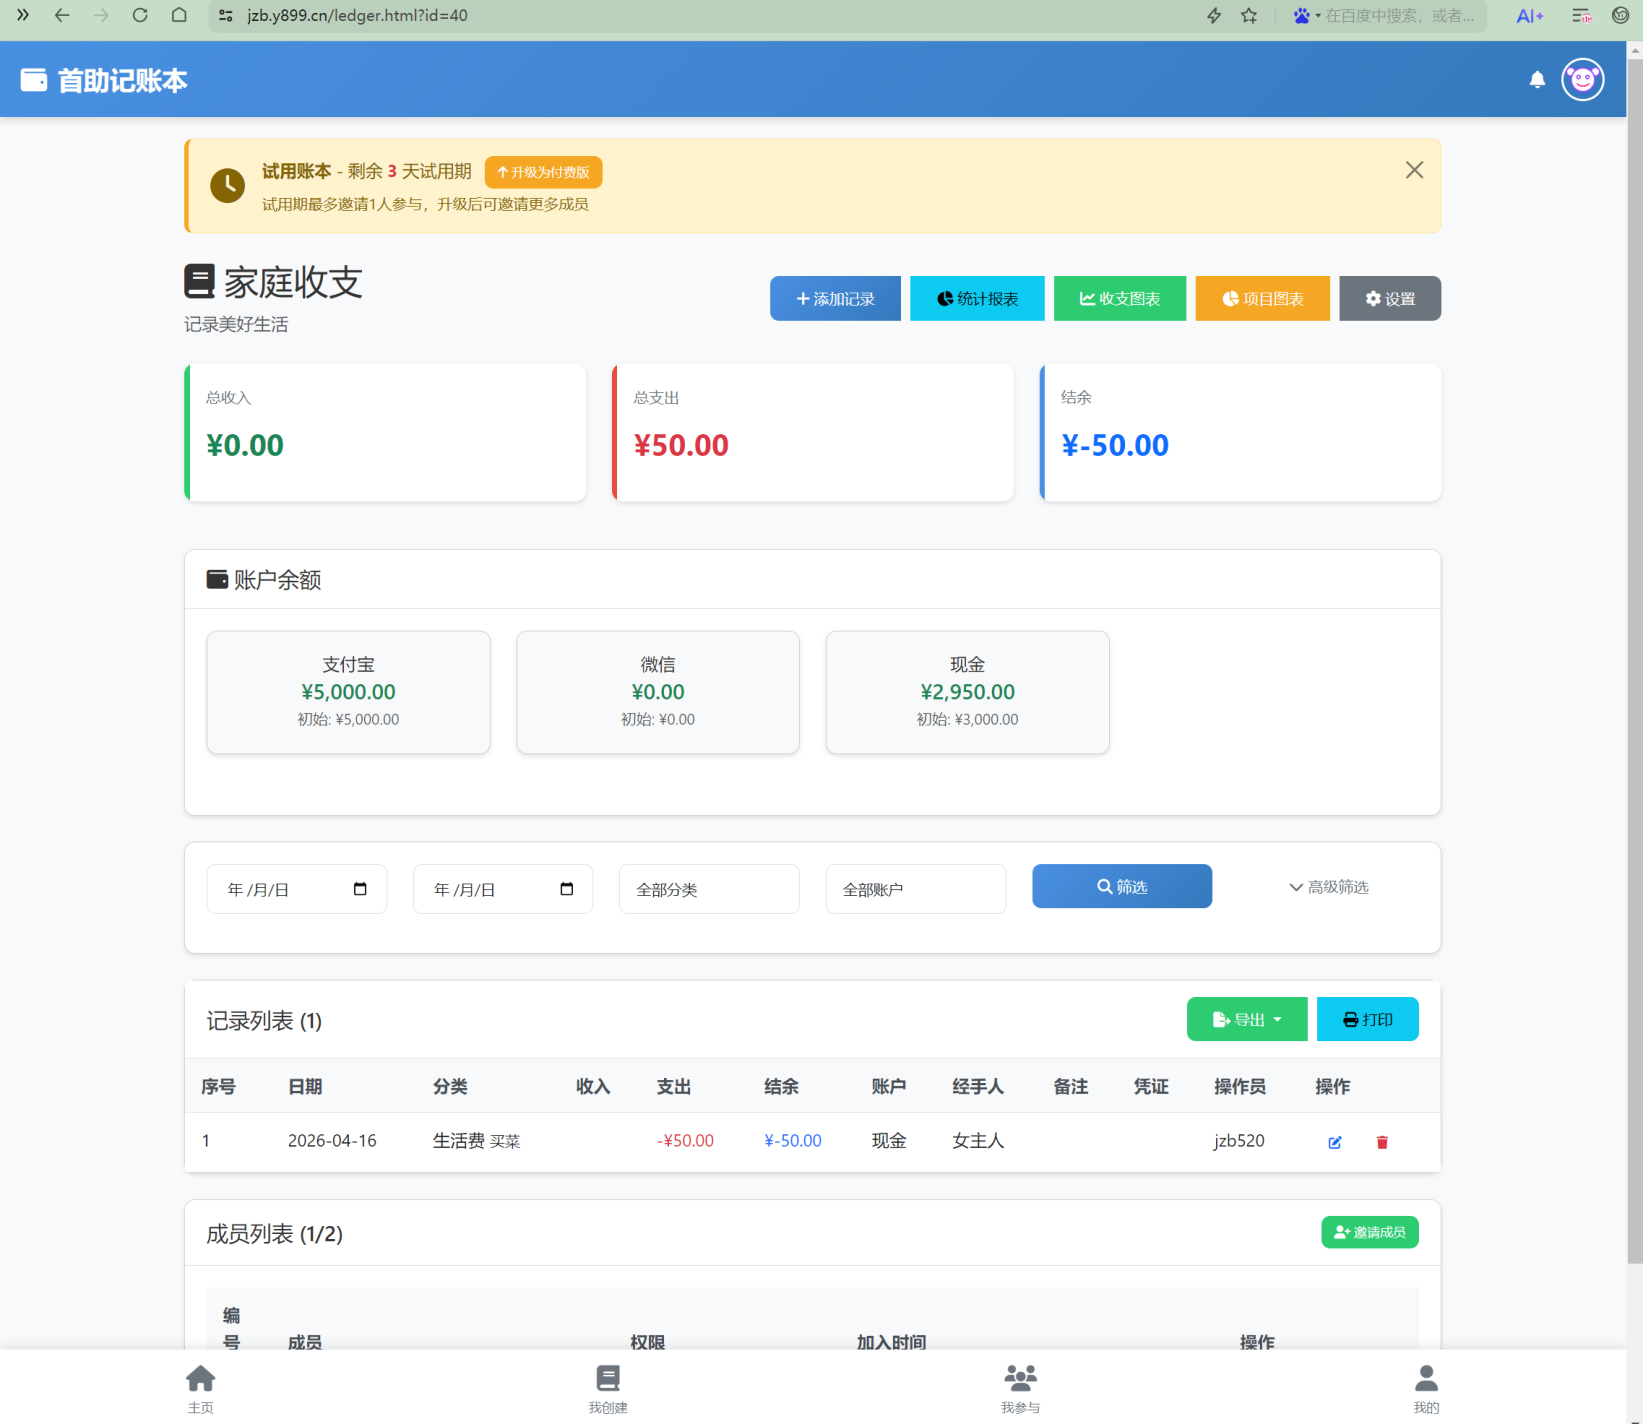Viewport: 1643px width, 1424px height.
Task: Expand the 全部账户 account dropdown
Action: 915,889
